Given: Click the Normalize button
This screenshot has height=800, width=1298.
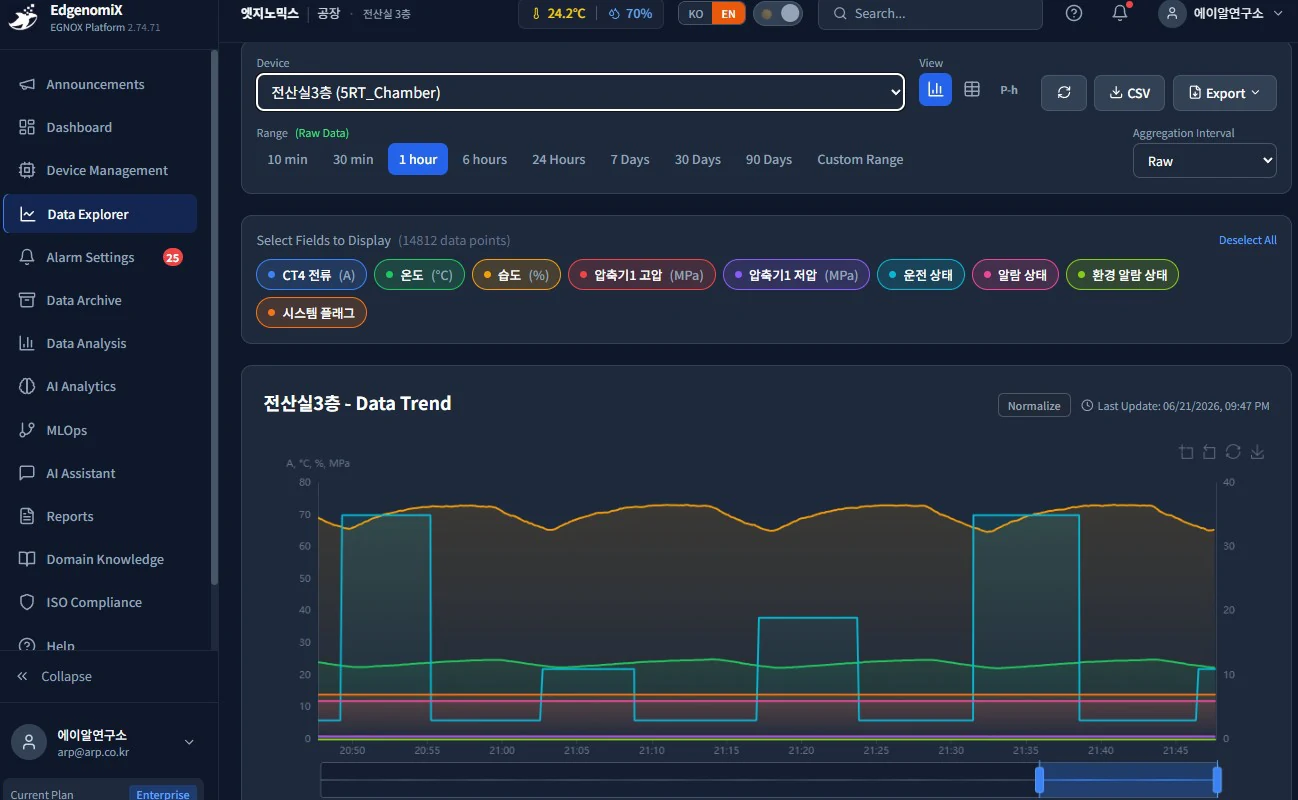Looking at the screenshot, I should [x=1034, y=406].
